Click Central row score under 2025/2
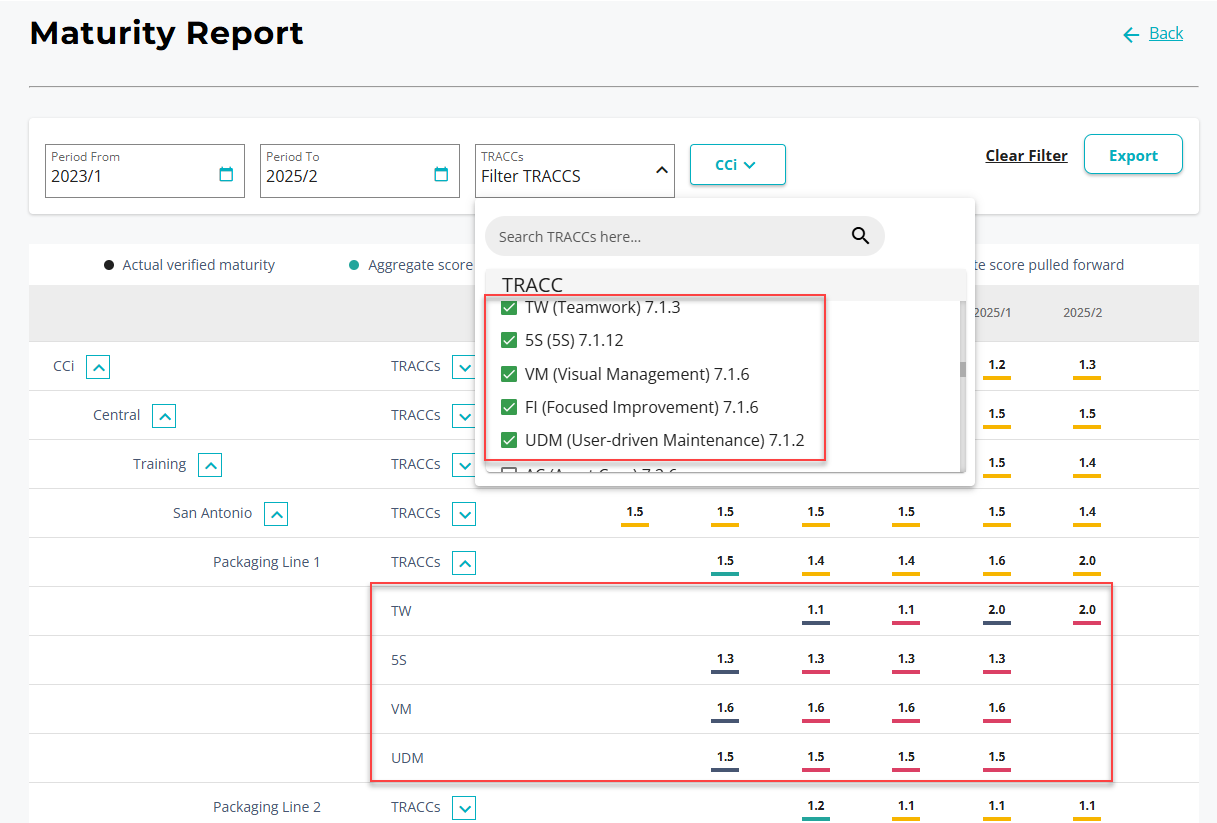Screen dimensions: 1217x823 click(x=1087, y=415)
